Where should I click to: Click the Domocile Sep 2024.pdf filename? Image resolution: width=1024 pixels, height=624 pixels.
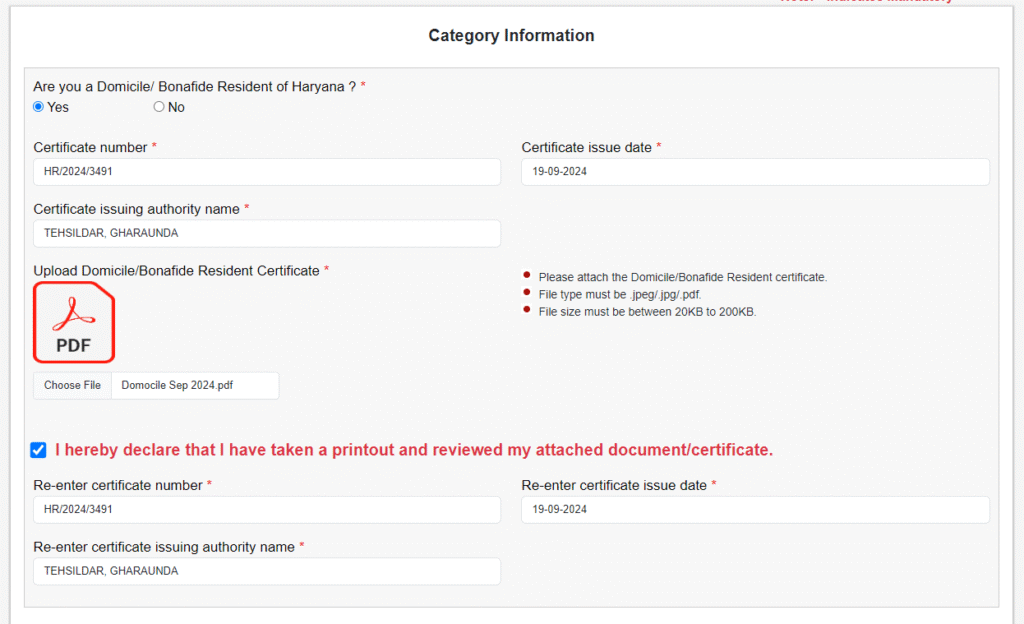point(177,385)
